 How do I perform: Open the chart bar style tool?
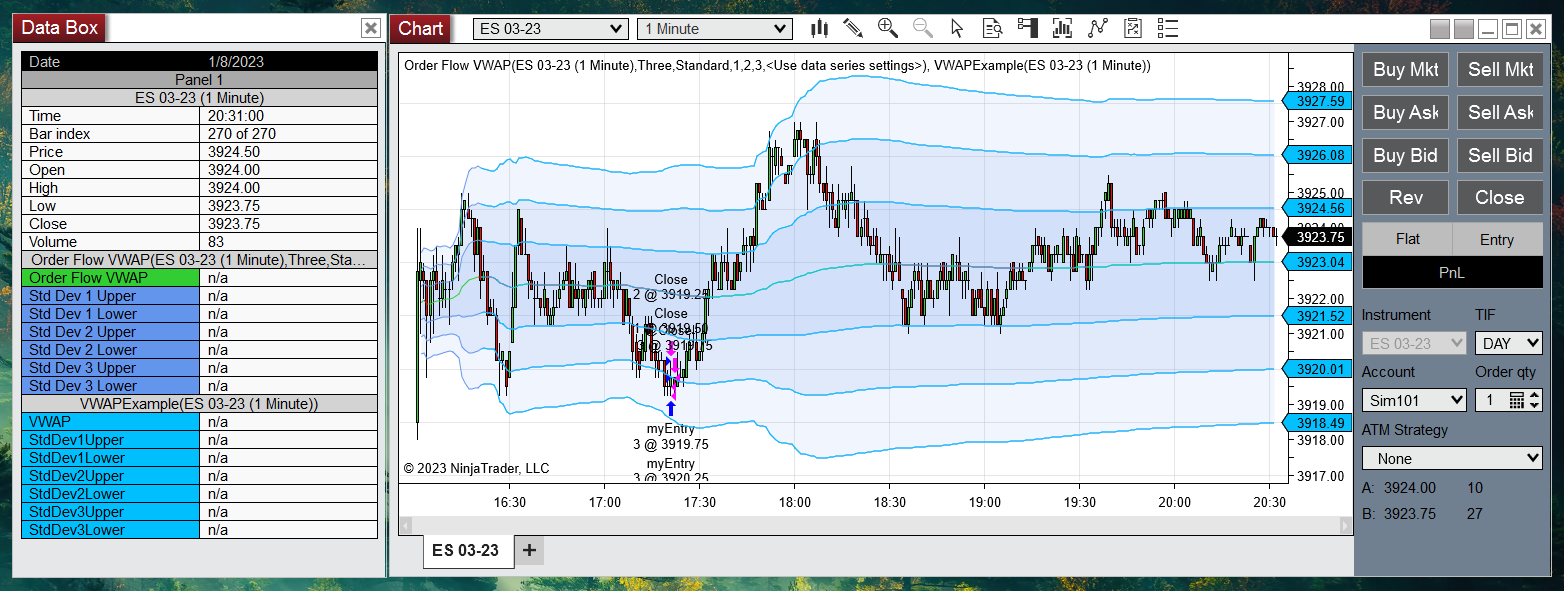coord(820,28)
